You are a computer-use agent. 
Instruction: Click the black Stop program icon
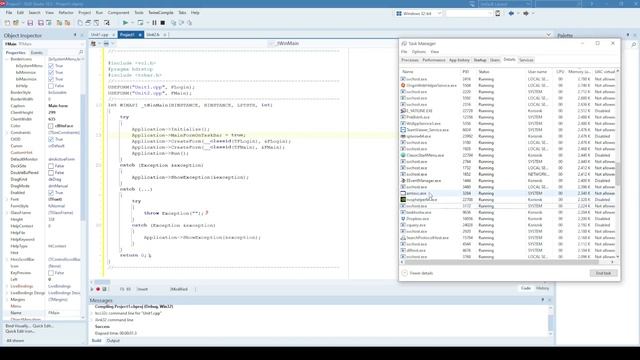pos(163,23)
